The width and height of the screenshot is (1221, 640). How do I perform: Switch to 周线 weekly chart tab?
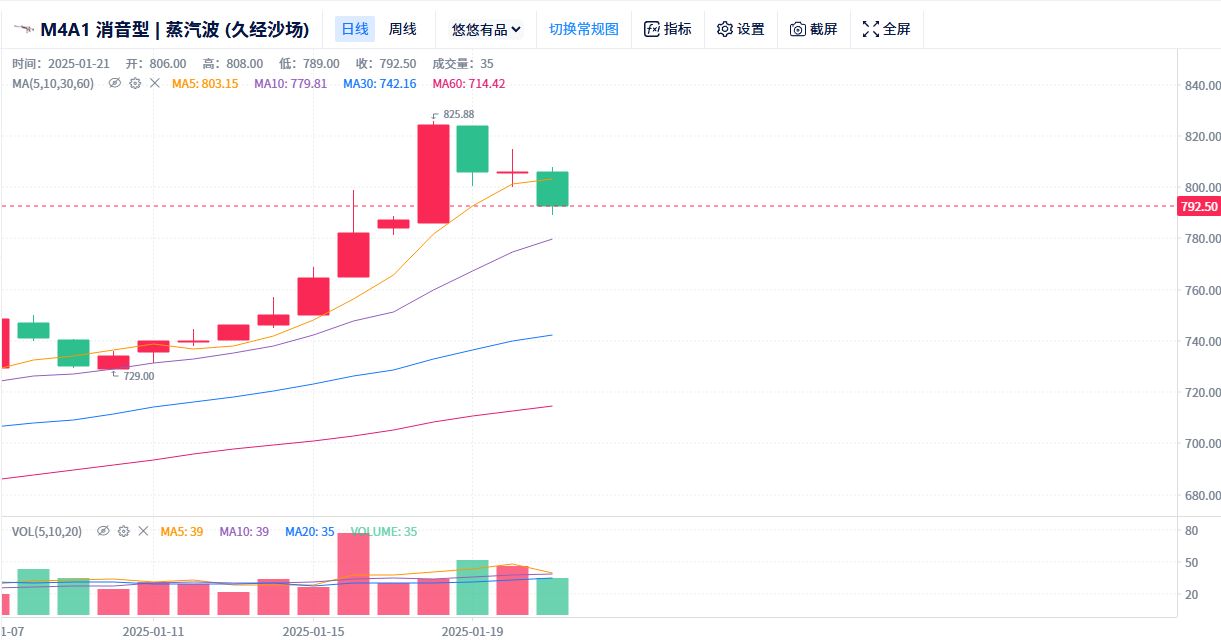tap(402, 29)
